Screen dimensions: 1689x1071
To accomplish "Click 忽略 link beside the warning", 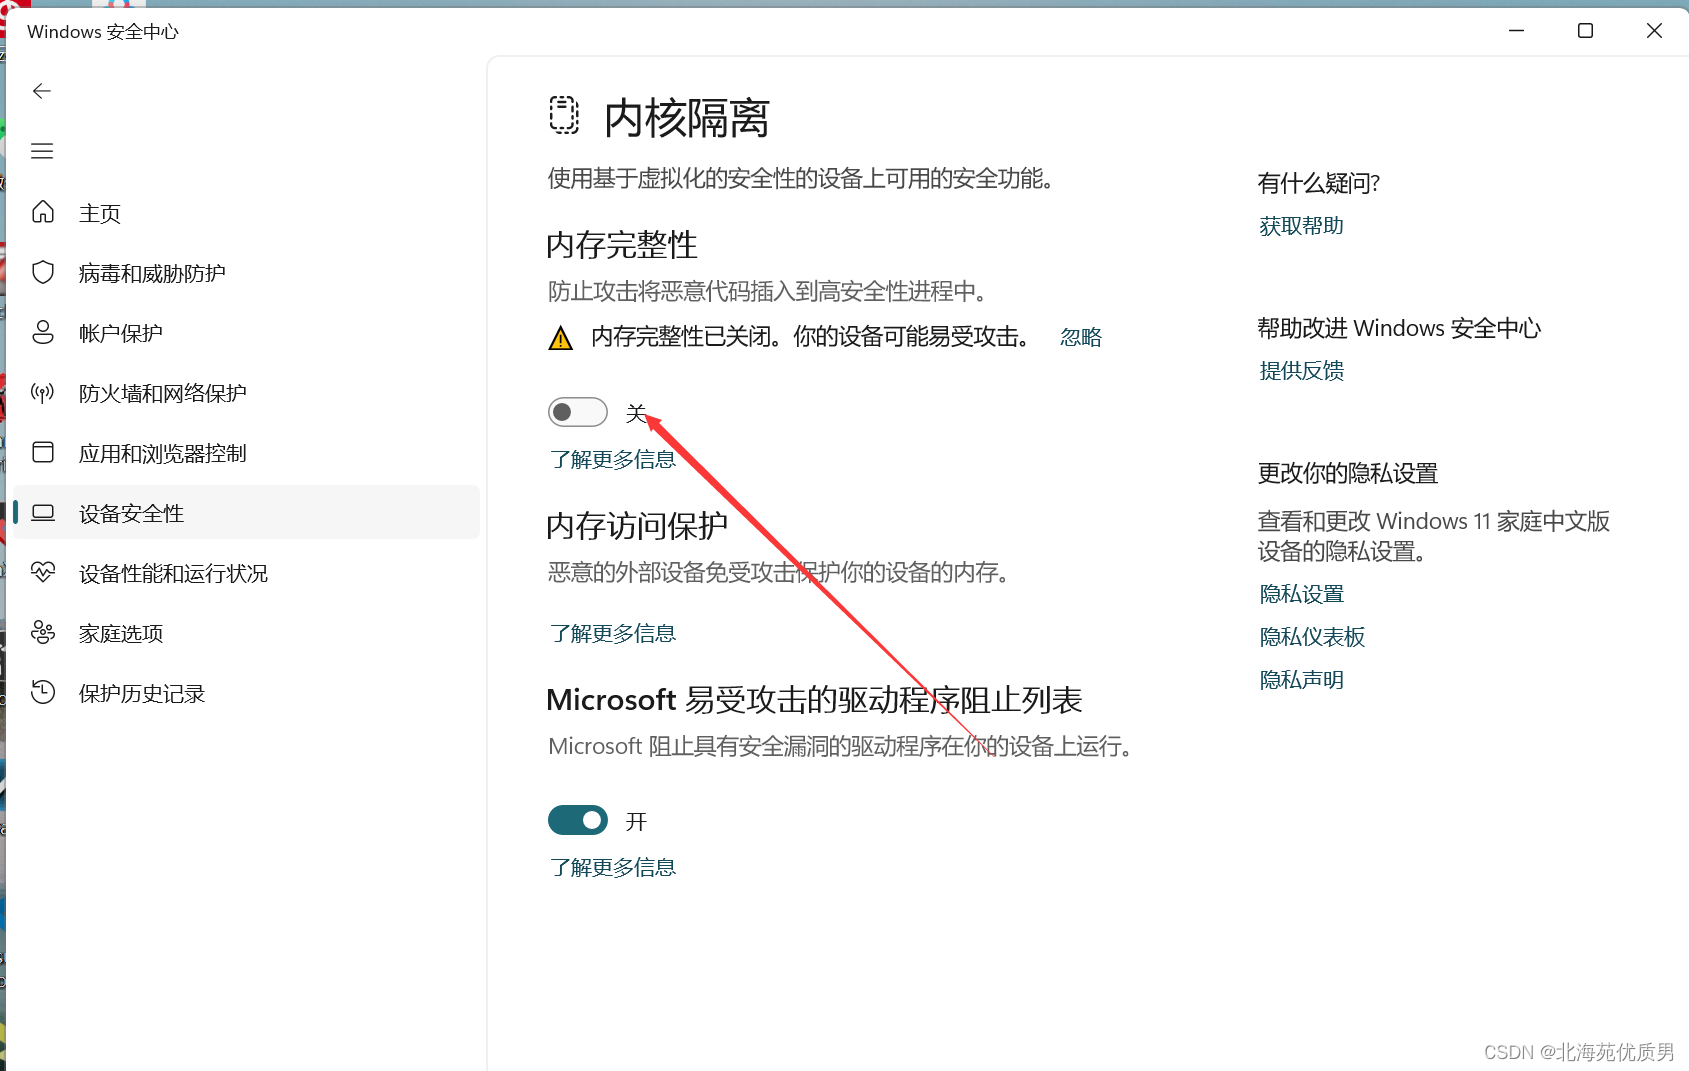I will pos(1081,337).
